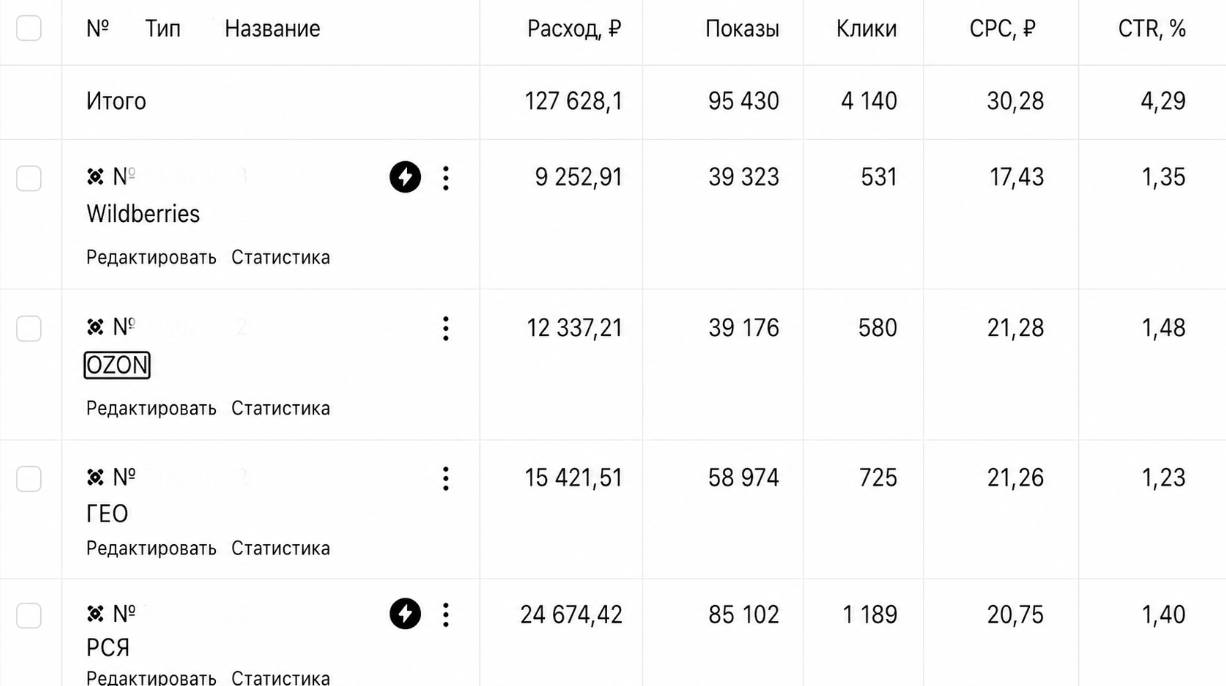Click the lightning bolt icon in the РСЯ row
The width and height of the screenshot is (1226, 686).
(x=405, y=614)
